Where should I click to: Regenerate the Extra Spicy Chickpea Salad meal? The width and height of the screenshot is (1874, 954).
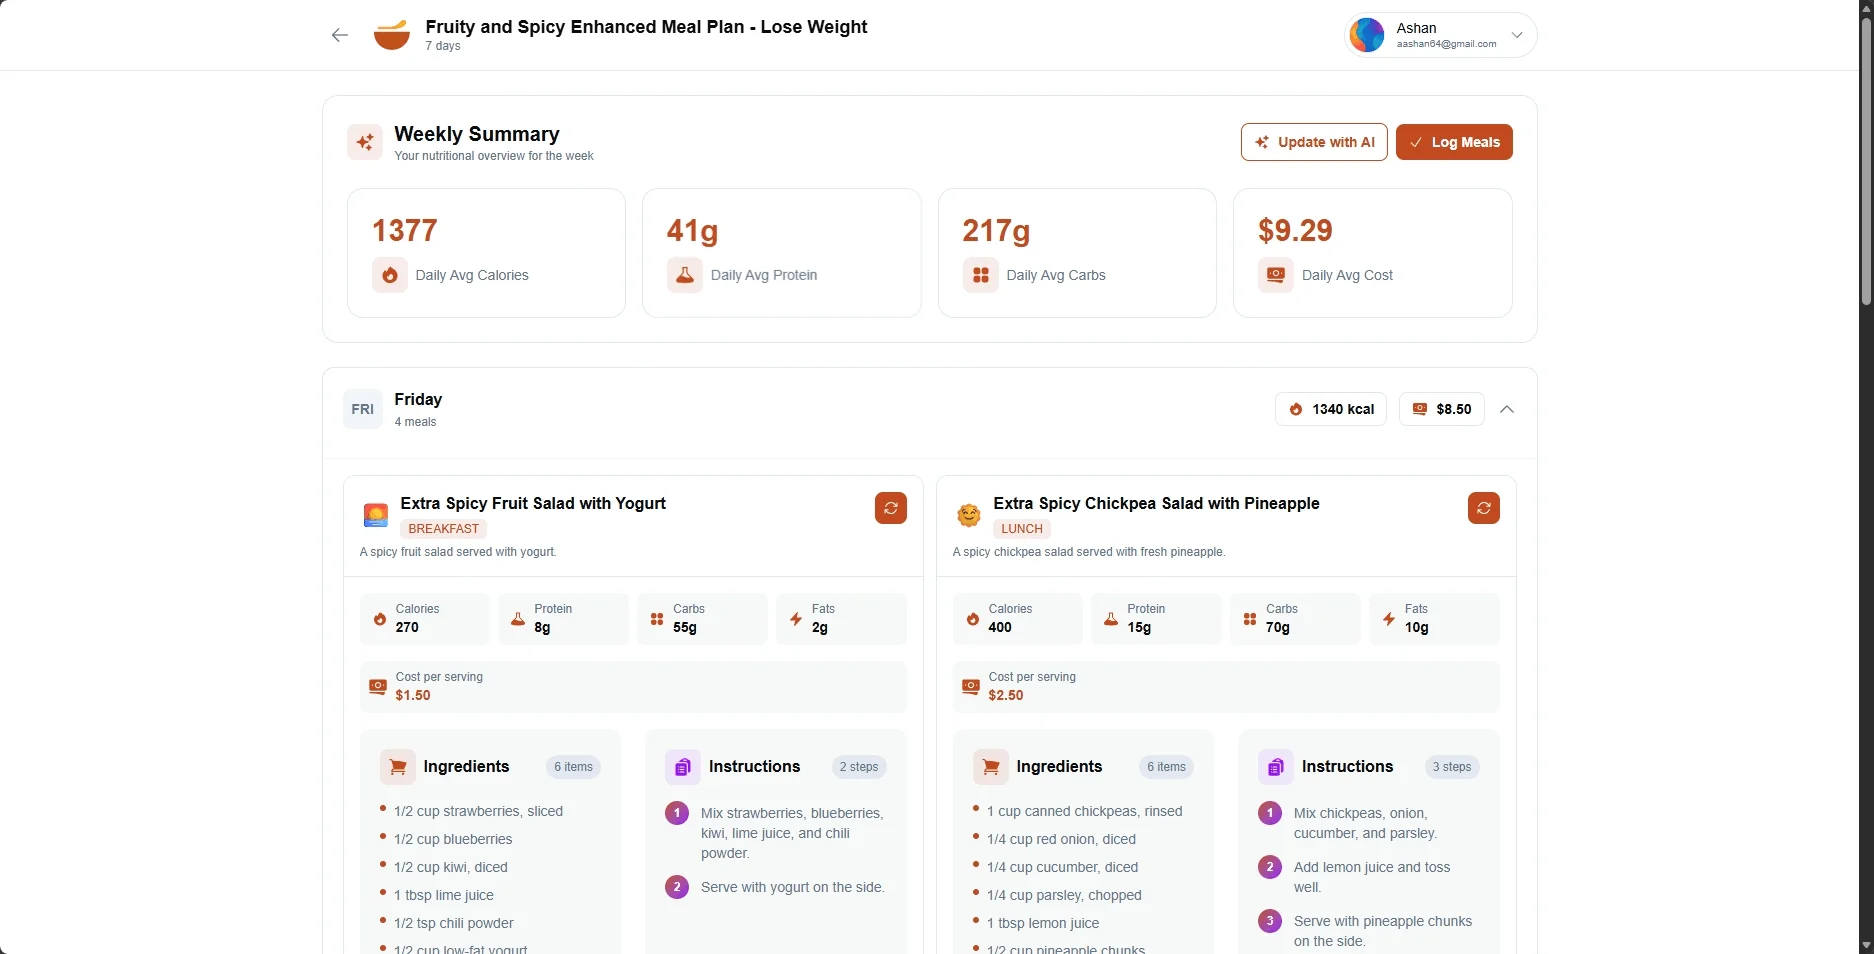pos(1483,508)
